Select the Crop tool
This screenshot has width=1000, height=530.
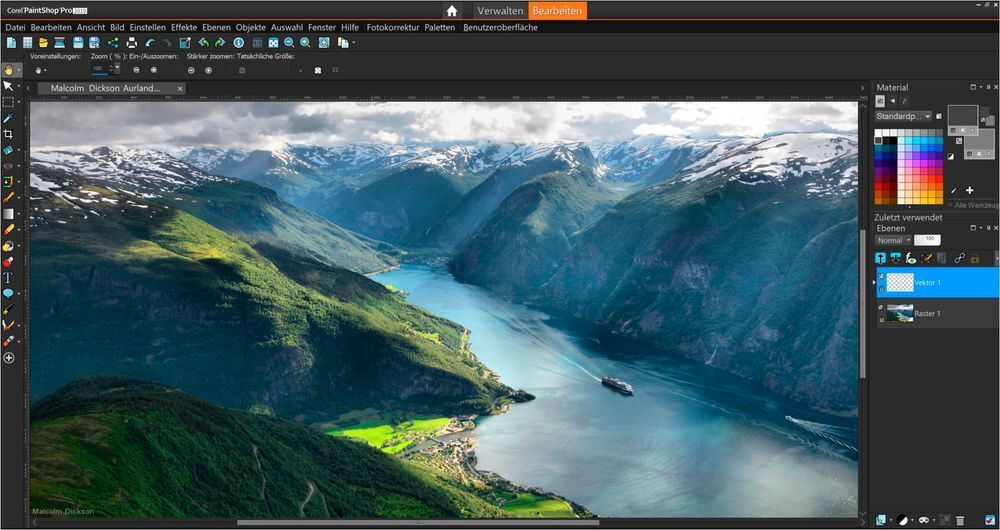(8, 134)
